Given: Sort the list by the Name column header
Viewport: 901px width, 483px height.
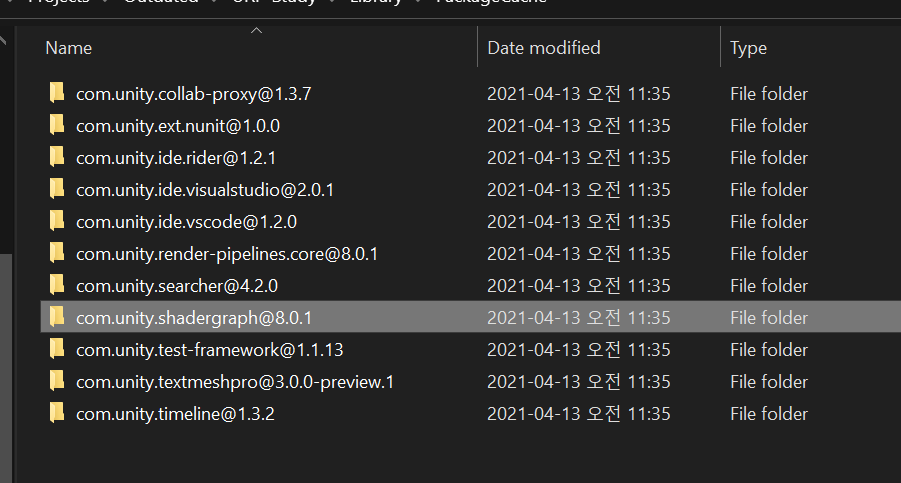Looking at the screenshot, I should (68, 48).
